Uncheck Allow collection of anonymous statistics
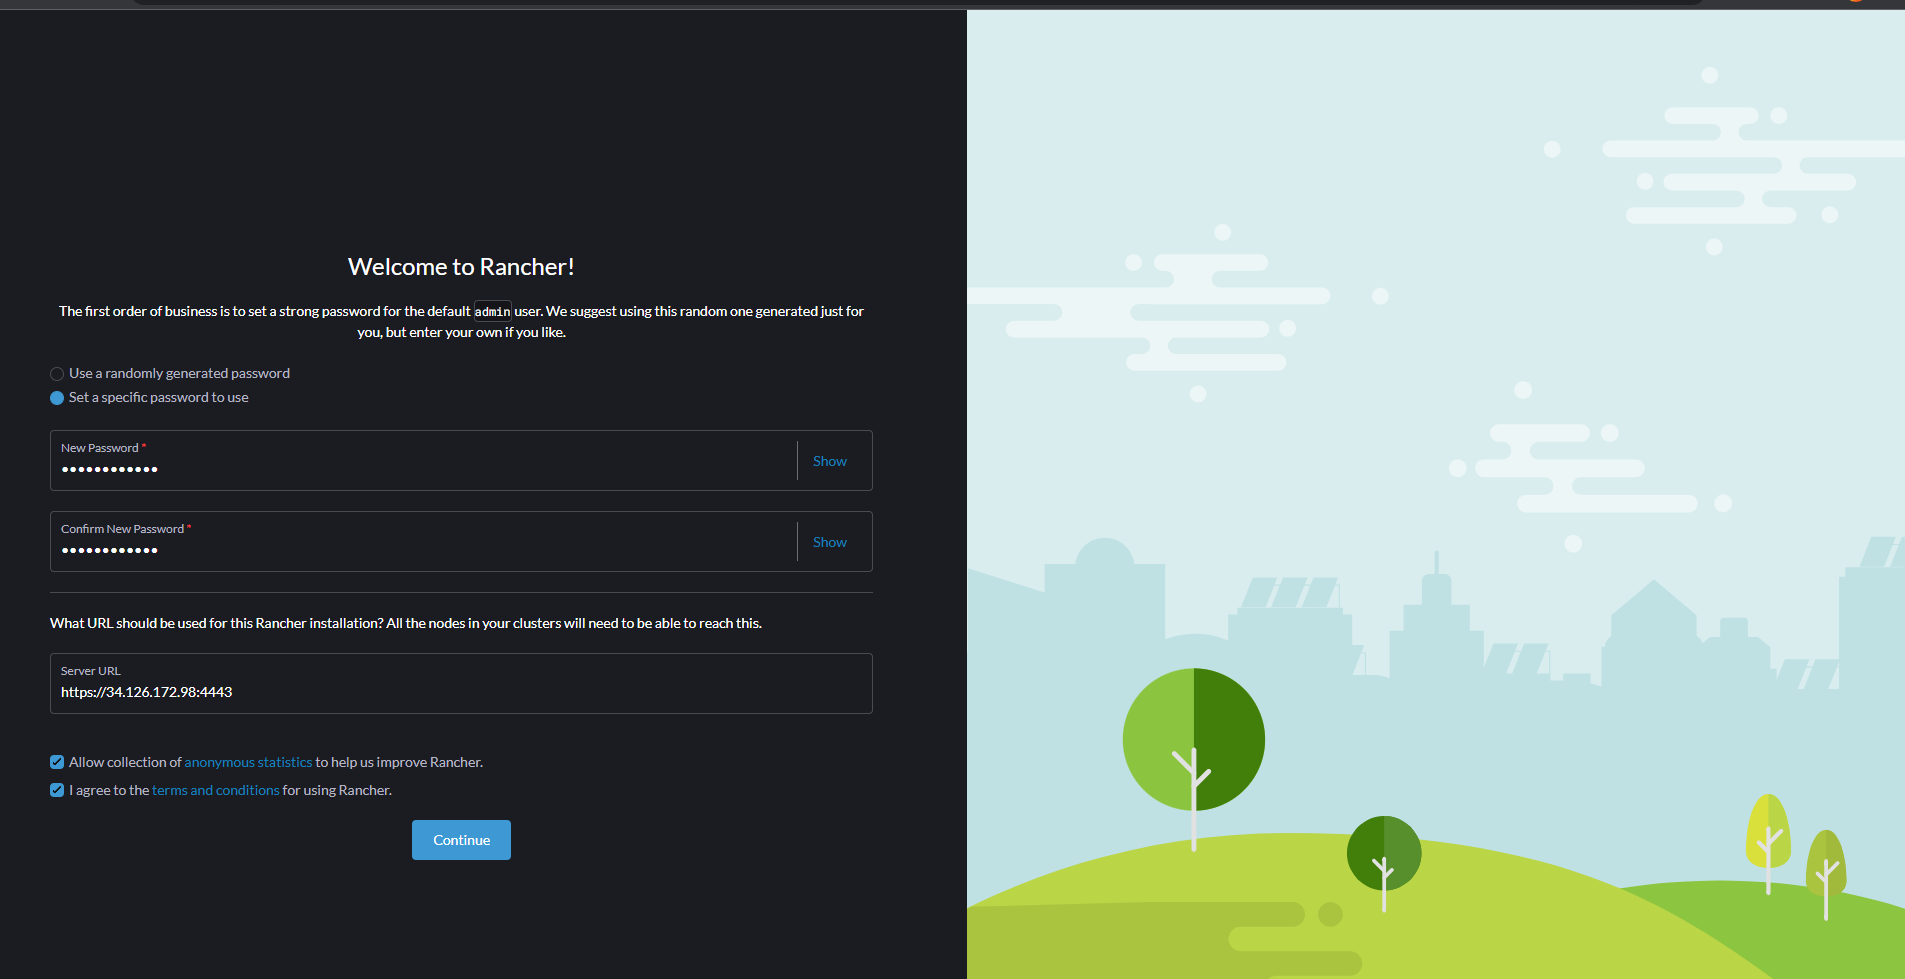 [x=57, y=762]
